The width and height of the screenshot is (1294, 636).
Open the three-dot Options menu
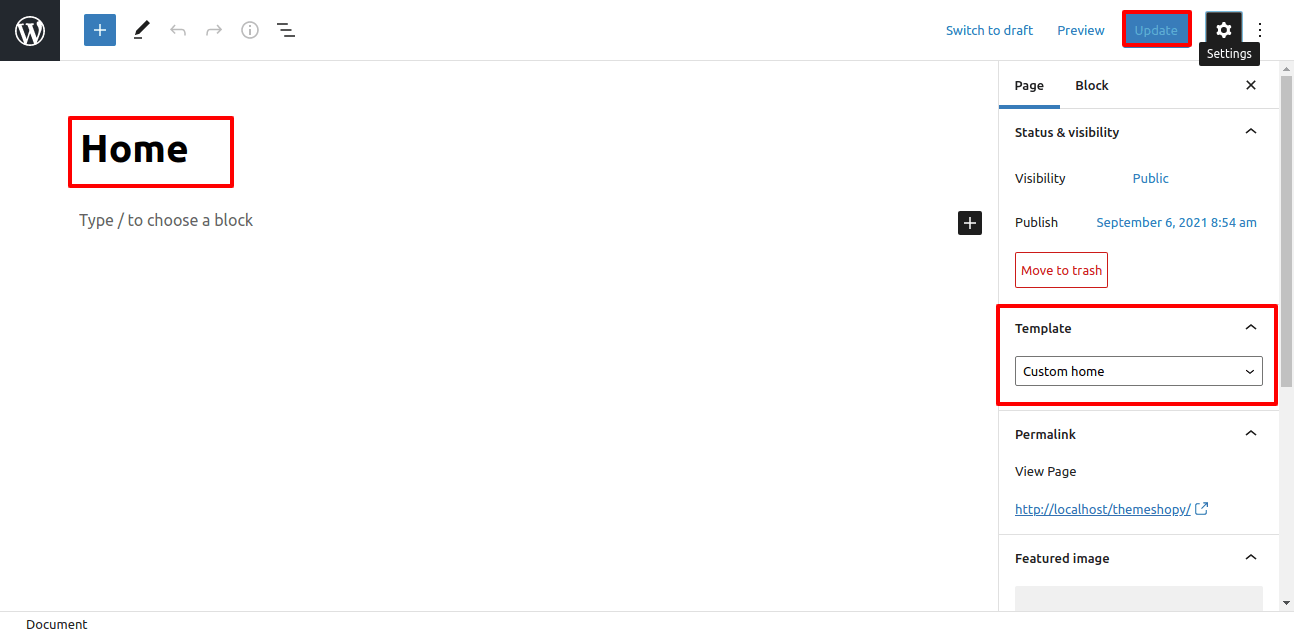(x=1260, y=30)
